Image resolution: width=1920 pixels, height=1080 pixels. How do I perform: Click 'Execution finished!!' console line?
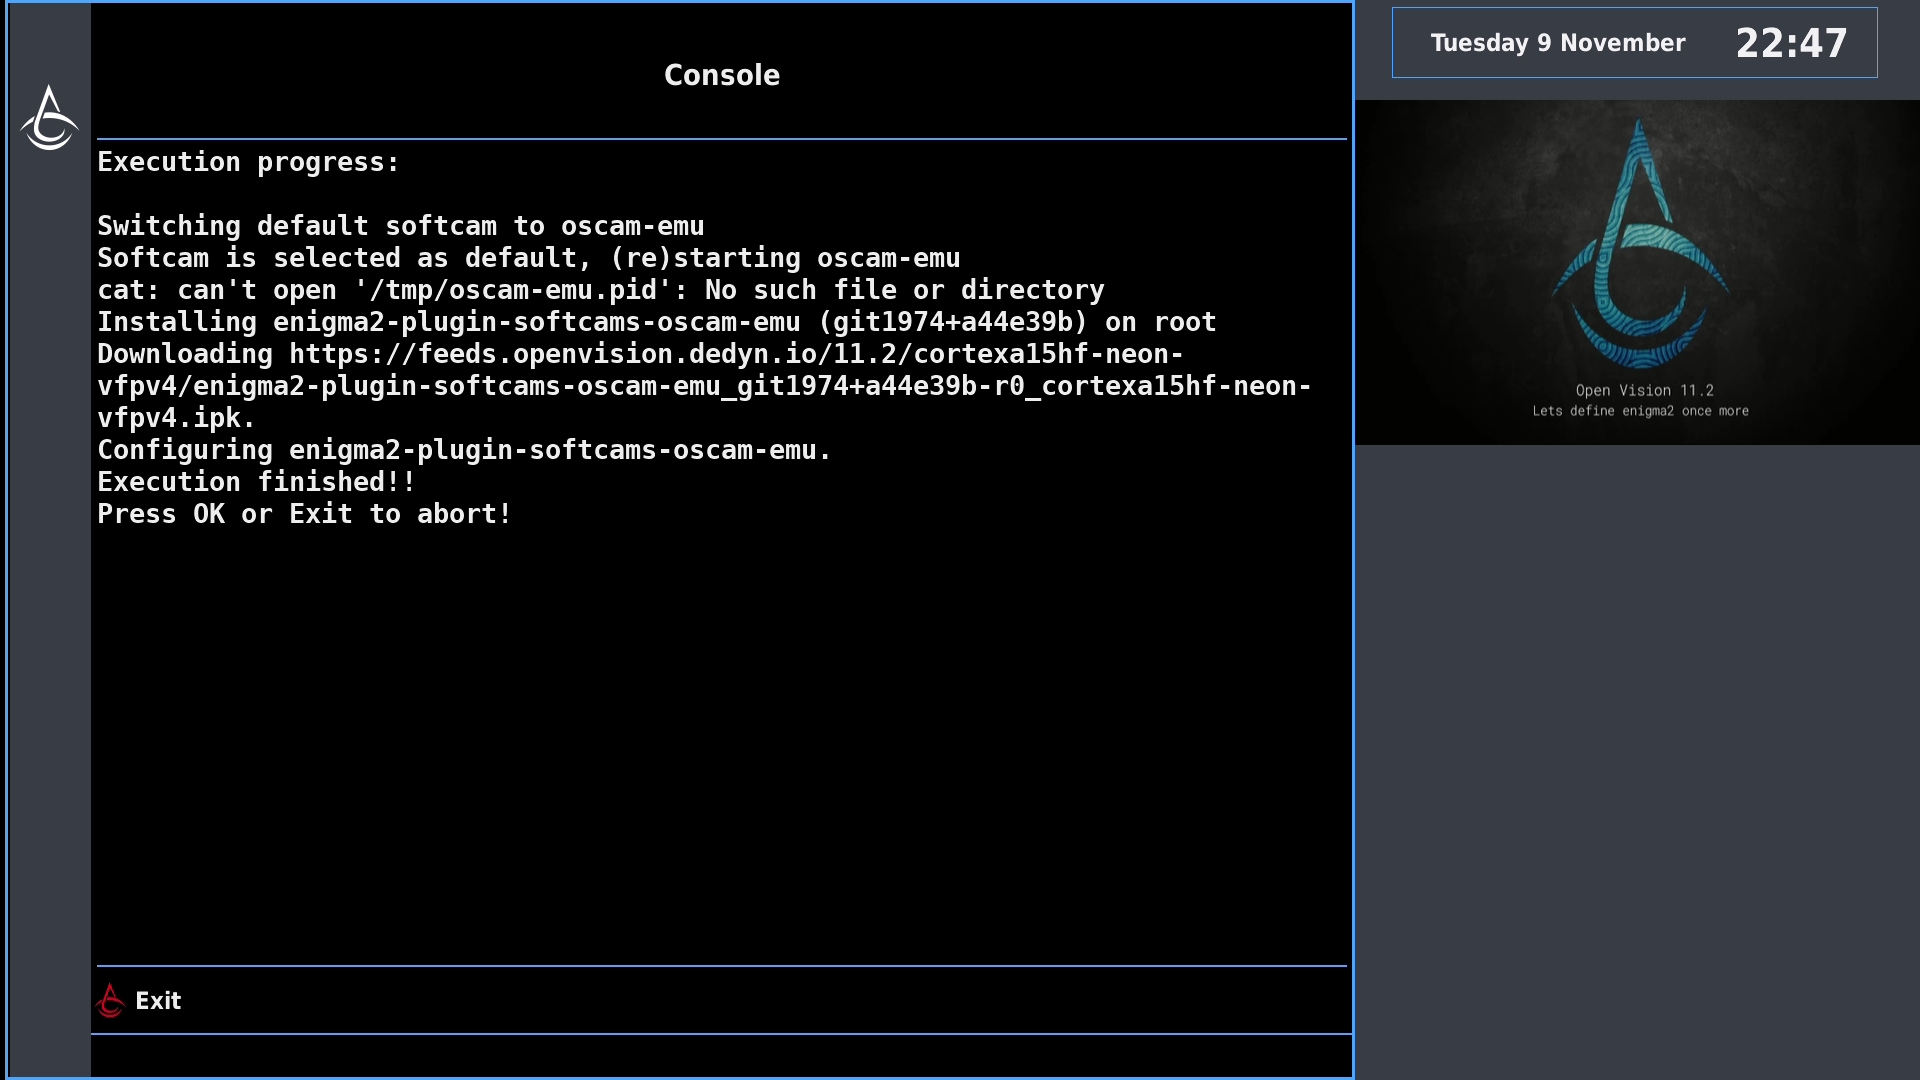(x=256, y=482)
